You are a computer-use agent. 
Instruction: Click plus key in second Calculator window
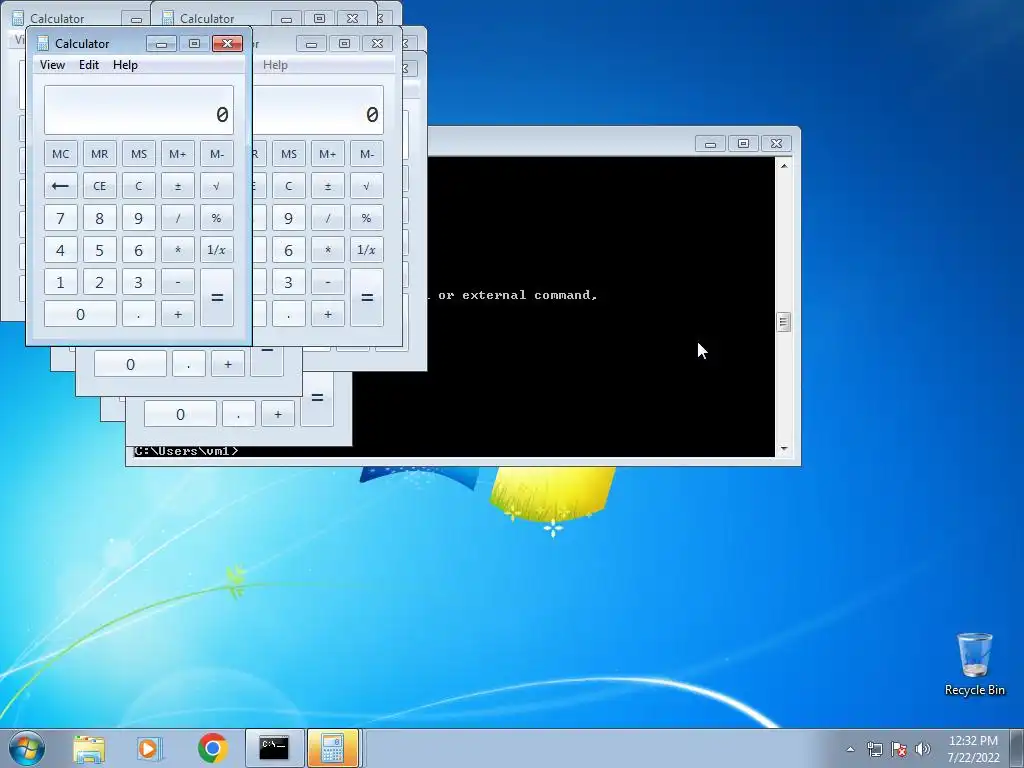328,314
